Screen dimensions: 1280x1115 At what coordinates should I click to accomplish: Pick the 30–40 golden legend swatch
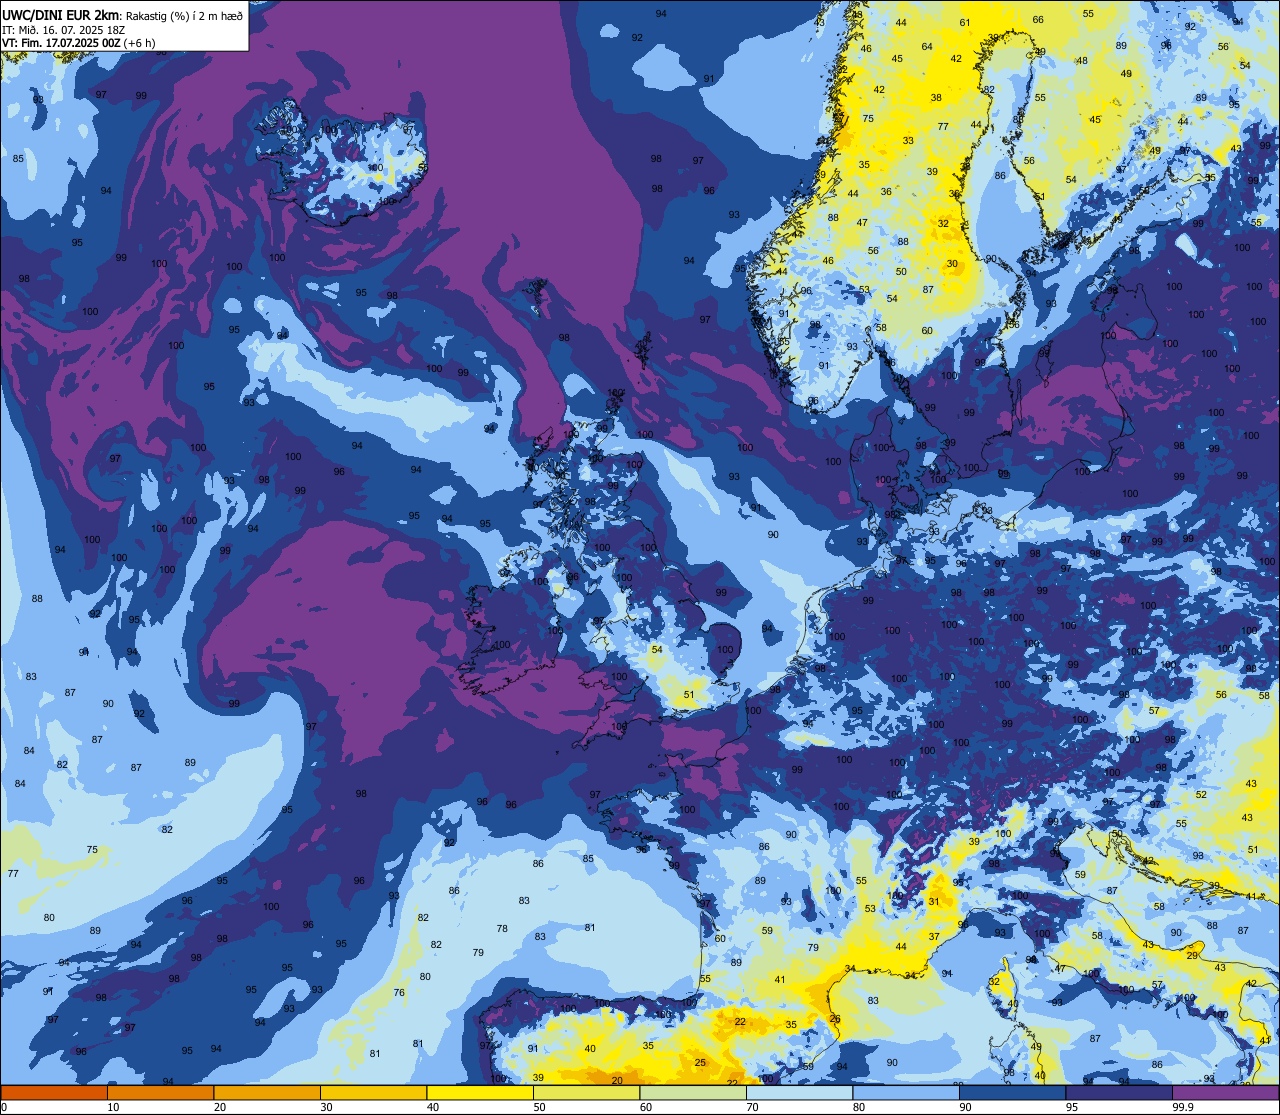tap(373, 1092)
